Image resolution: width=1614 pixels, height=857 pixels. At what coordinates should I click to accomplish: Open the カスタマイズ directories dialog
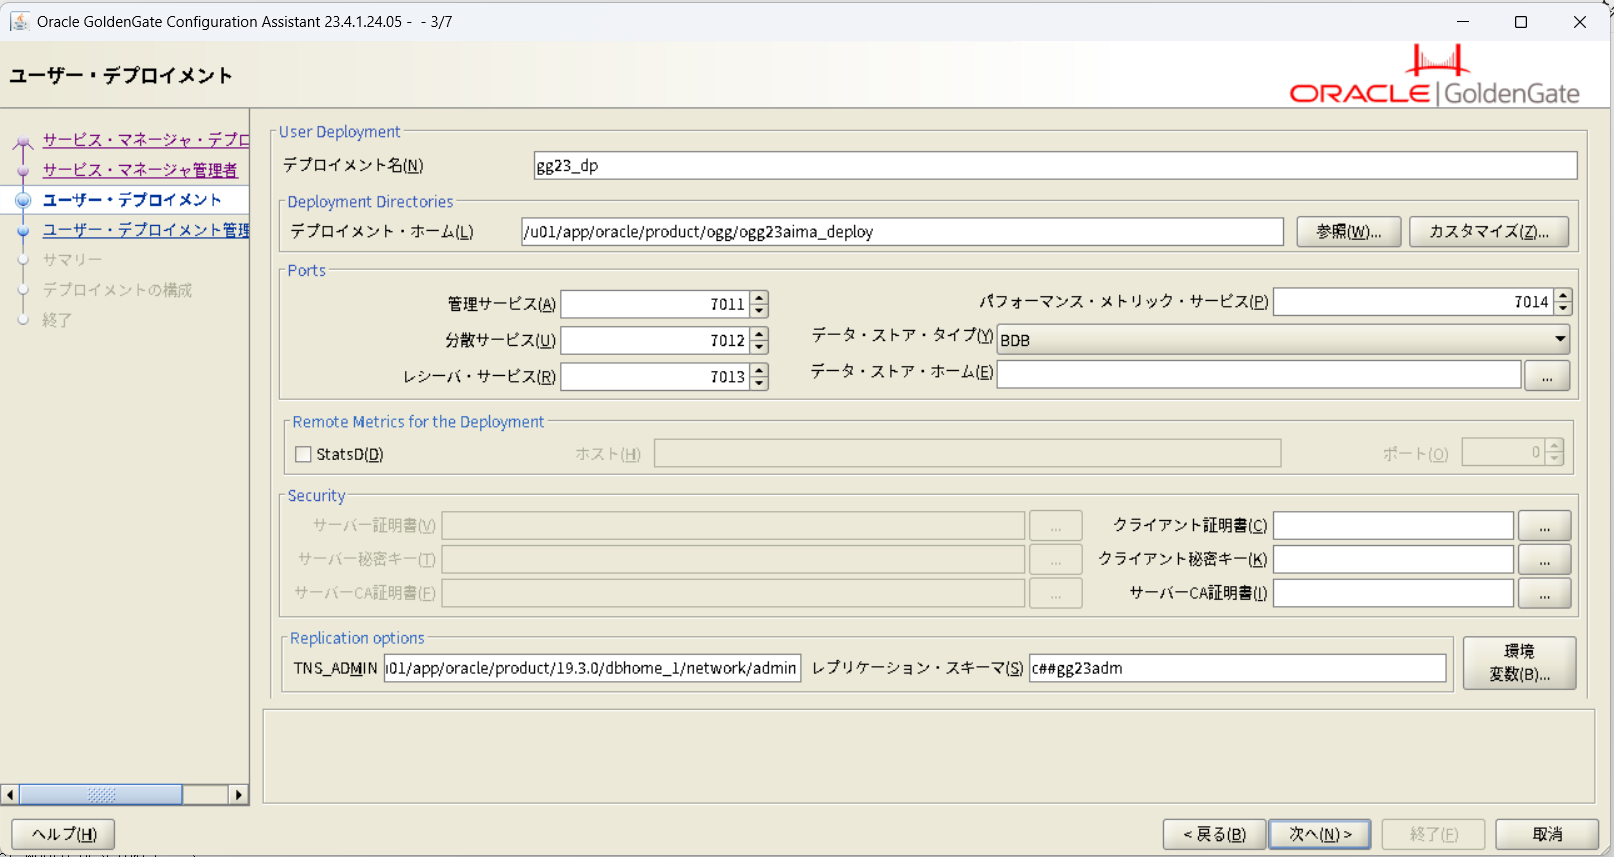point(1488,232)
